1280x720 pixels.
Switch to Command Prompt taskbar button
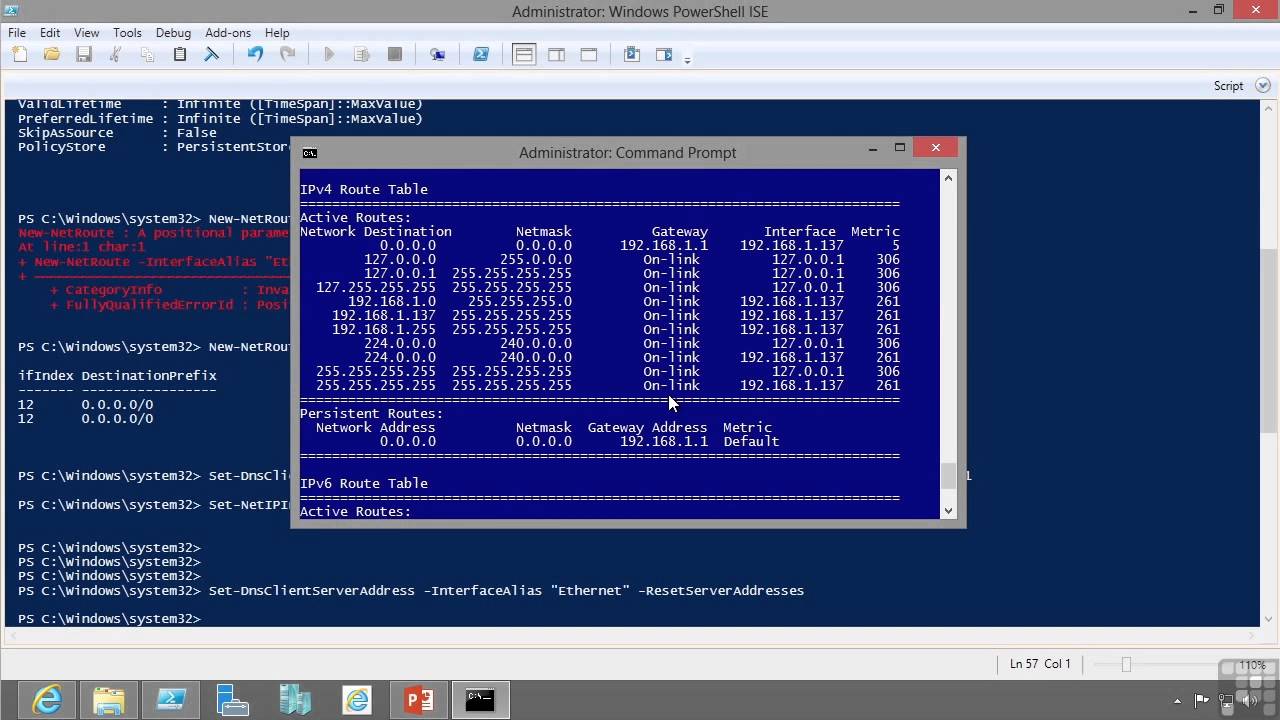click(x=481, y=700)
